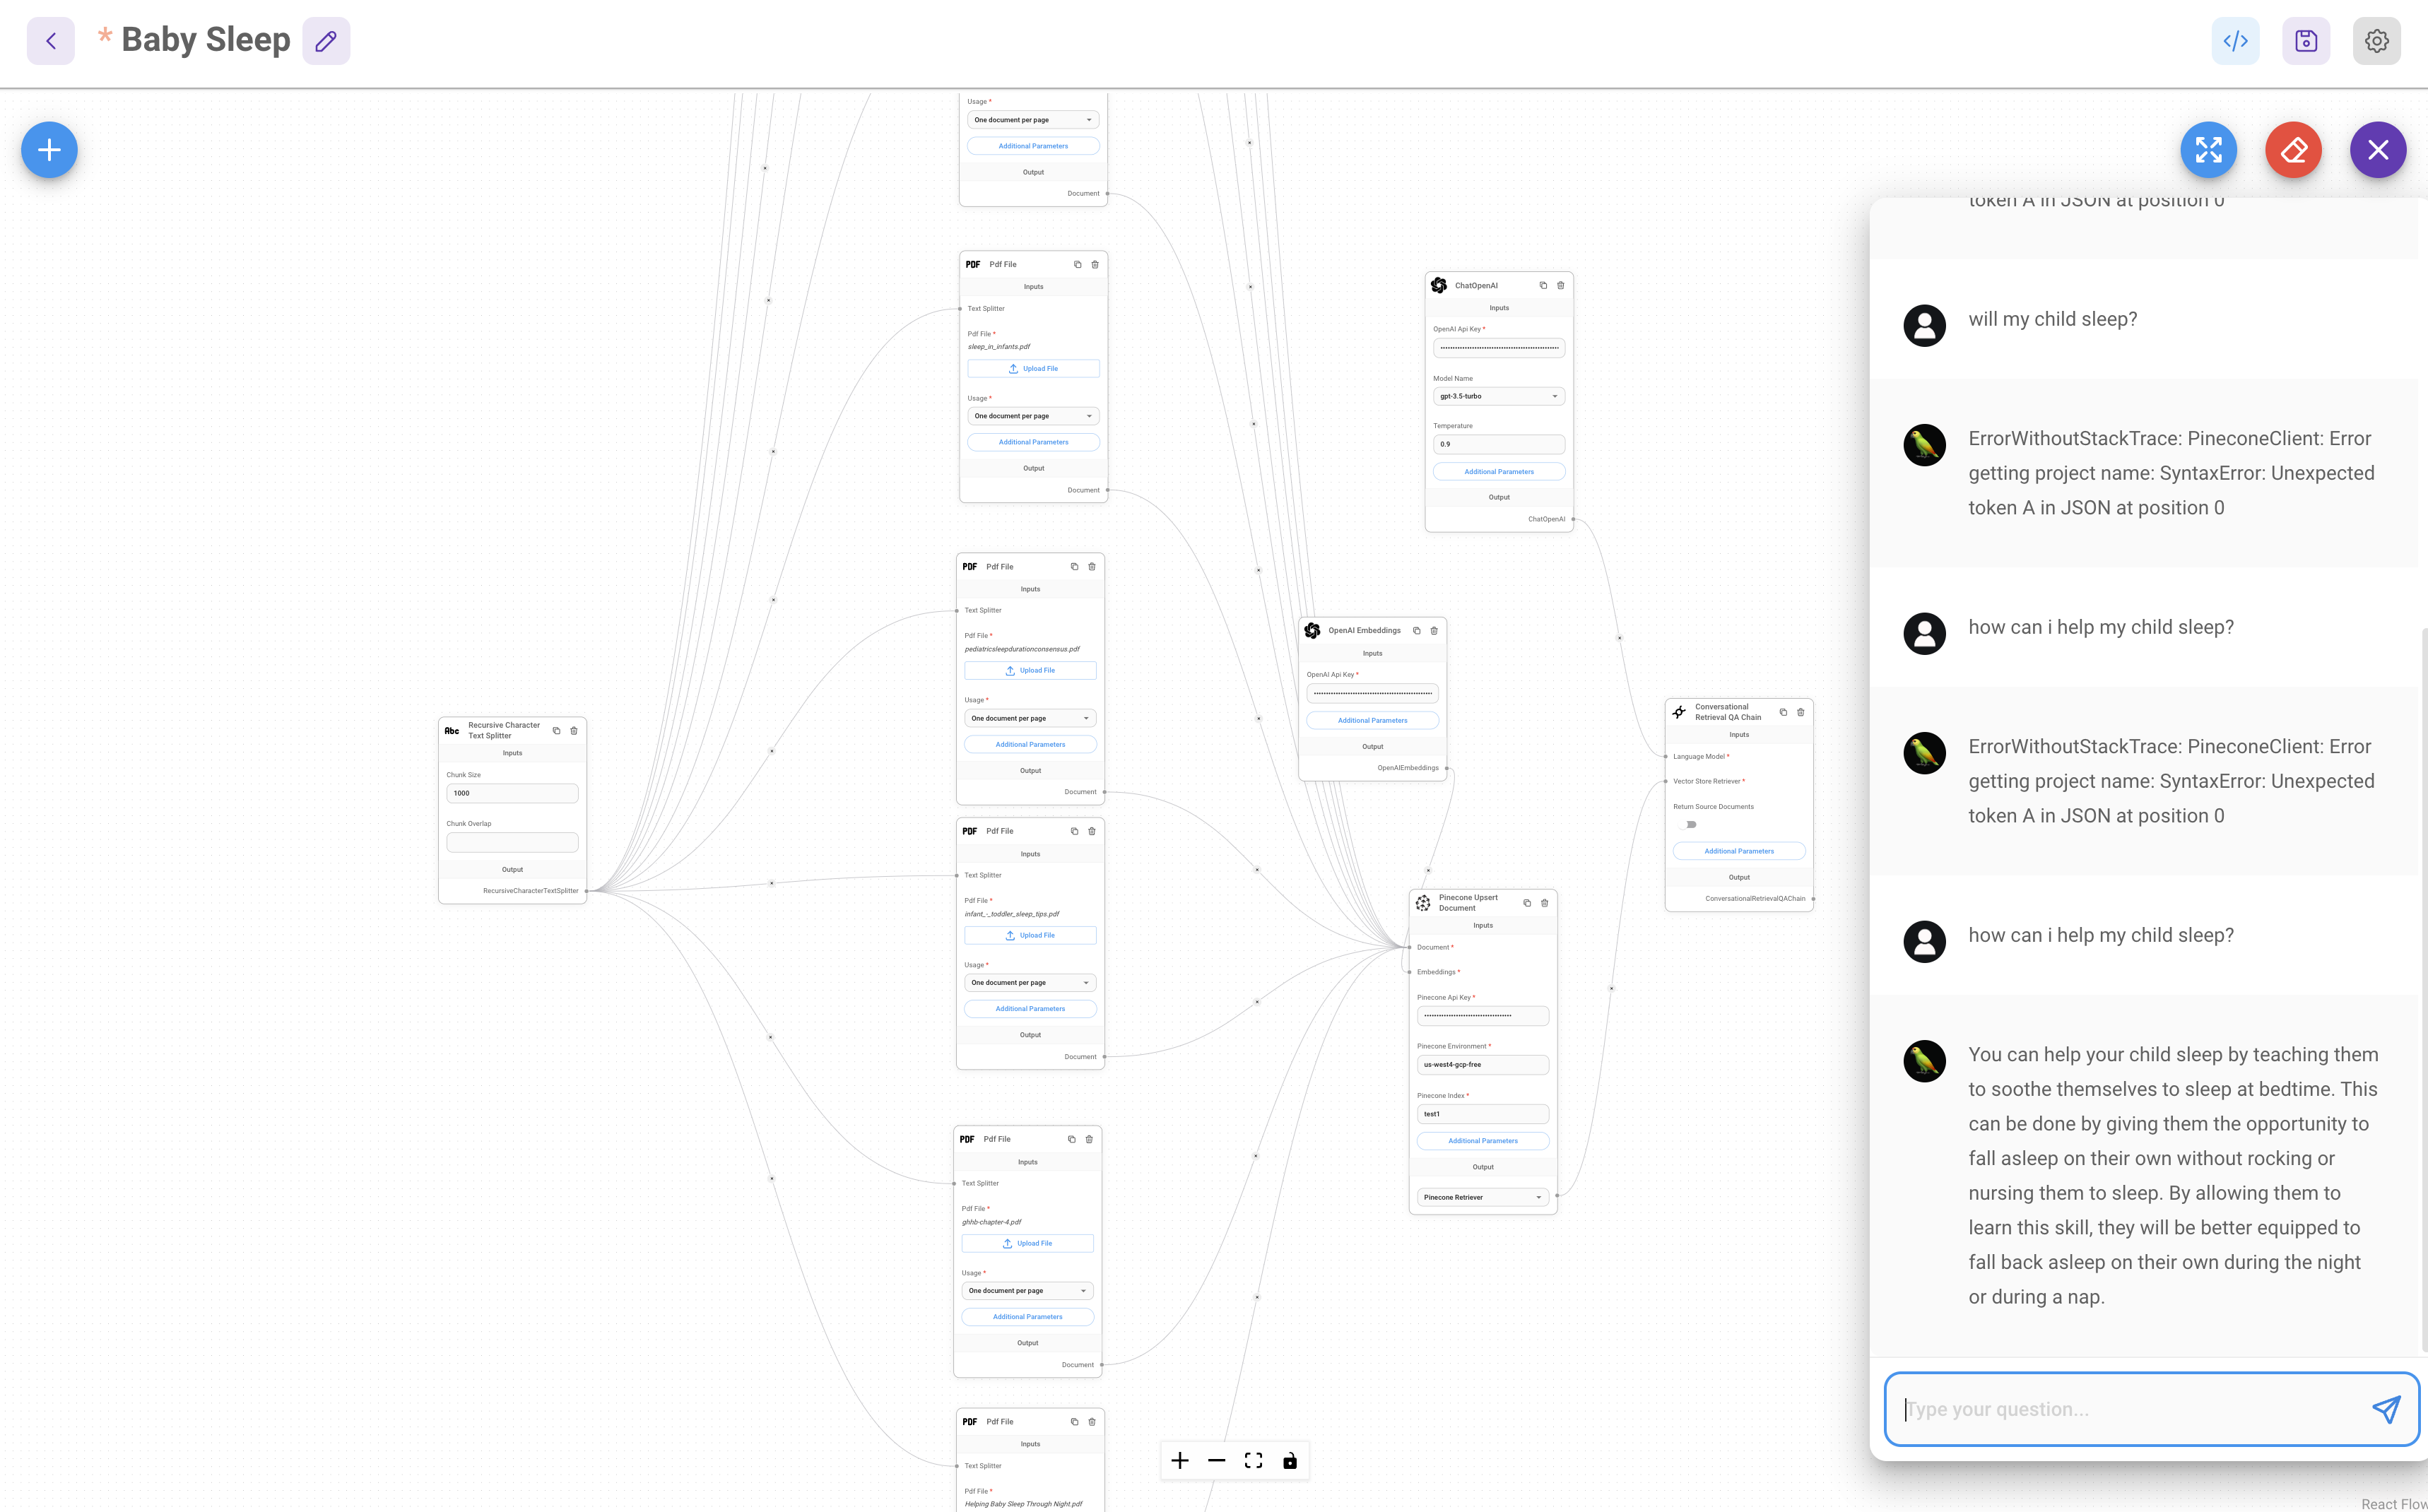Open Usage dropdown of sleep_in_infants.pdf node
Image resolution: width=2428 pixels, height=1512 pixels.
[x=1033, y=416]
